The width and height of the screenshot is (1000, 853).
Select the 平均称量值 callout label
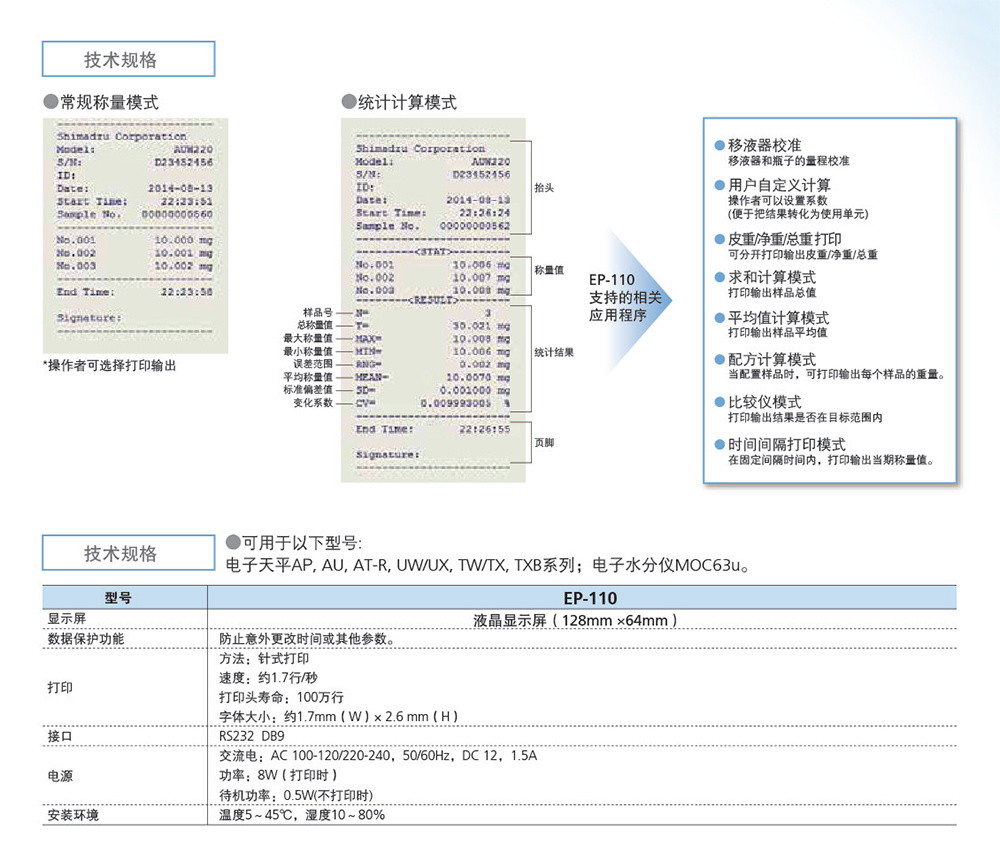click(x=308, y=377)
